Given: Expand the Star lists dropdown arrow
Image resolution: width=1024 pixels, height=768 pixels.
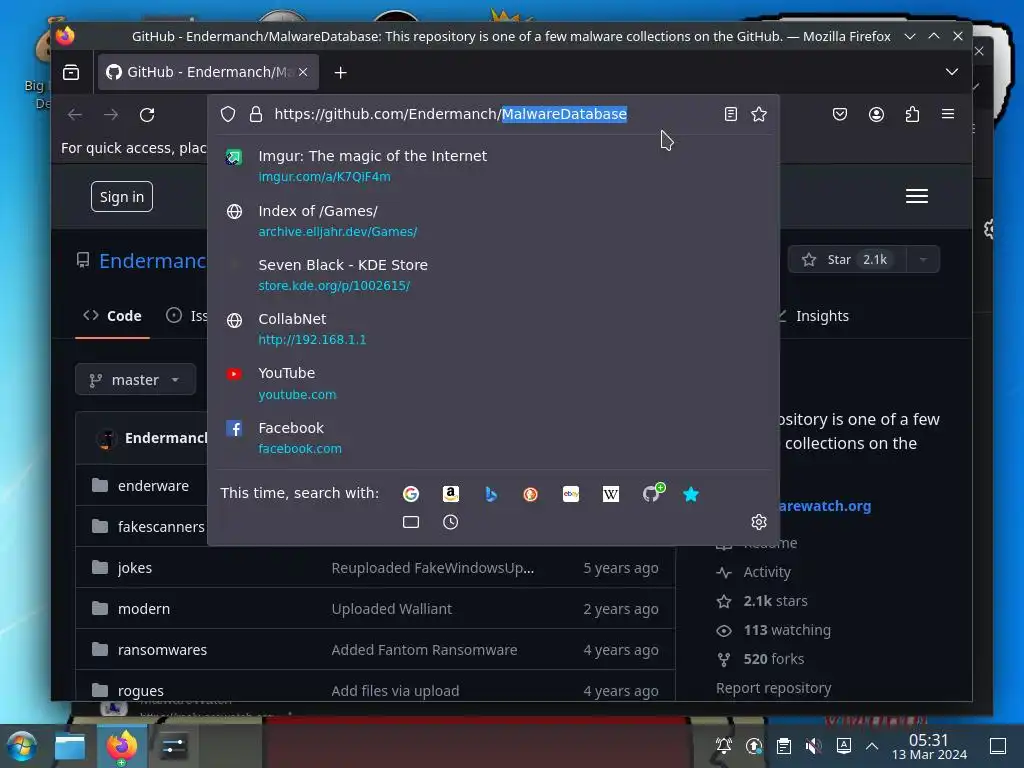Looking at the screenshot, I should 923,259.
